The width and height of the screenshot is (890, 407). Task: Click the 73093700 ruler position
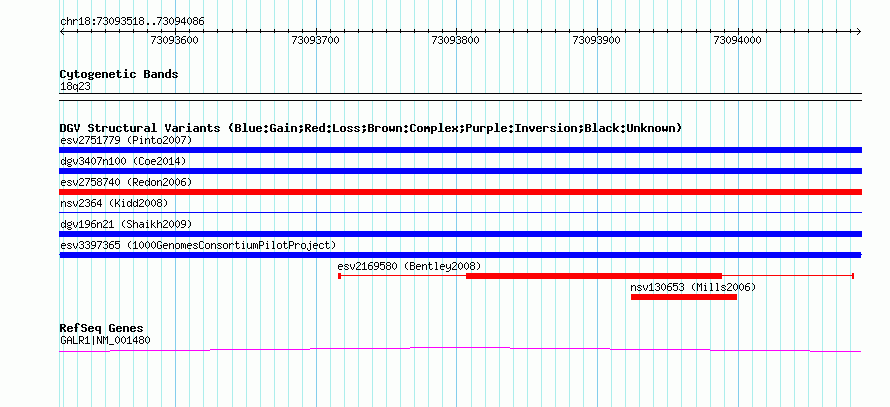click(315, 40)
